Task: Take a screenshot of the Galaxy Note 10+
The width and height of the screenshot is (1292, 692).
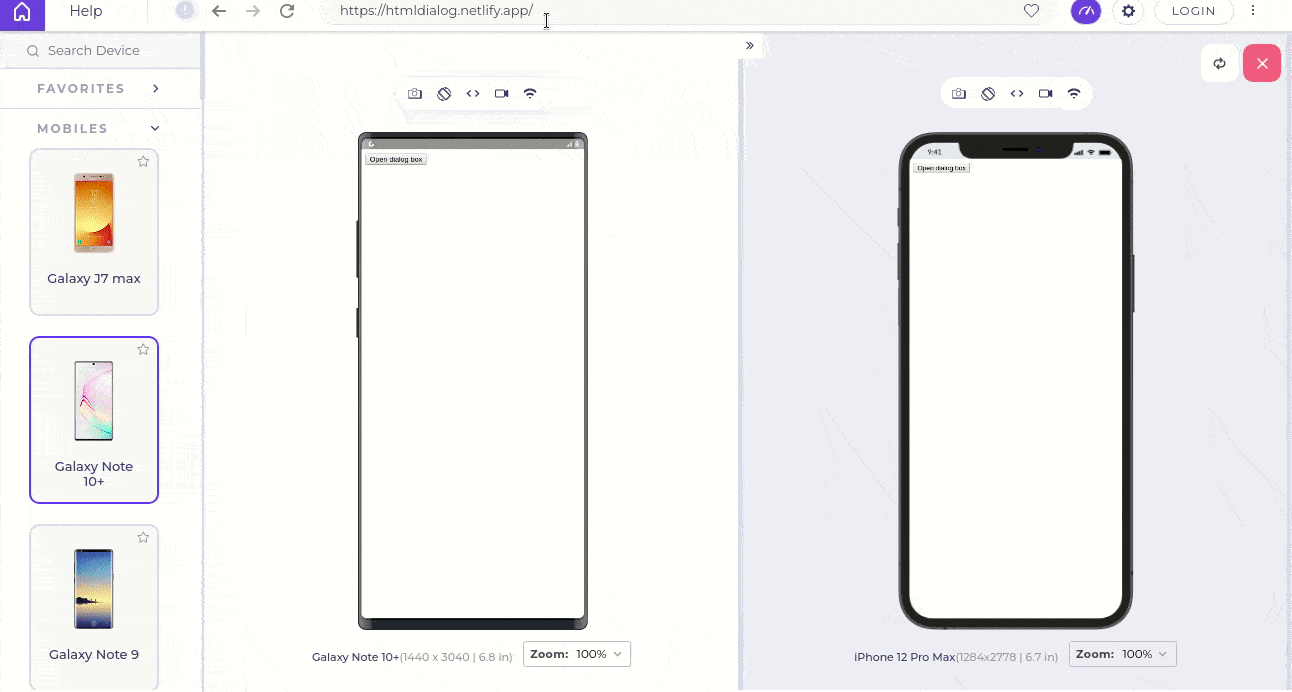Action: point(415,93)
